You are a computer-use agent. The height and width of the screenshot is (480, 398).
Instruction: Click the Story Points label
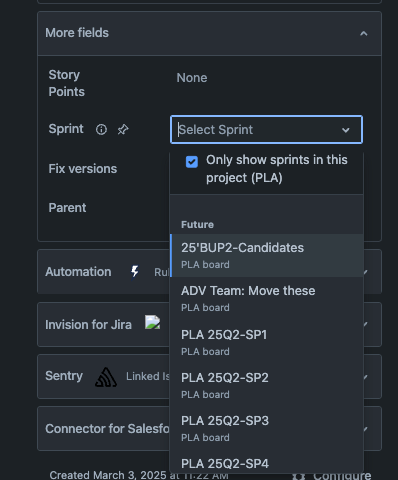[67, 83]
